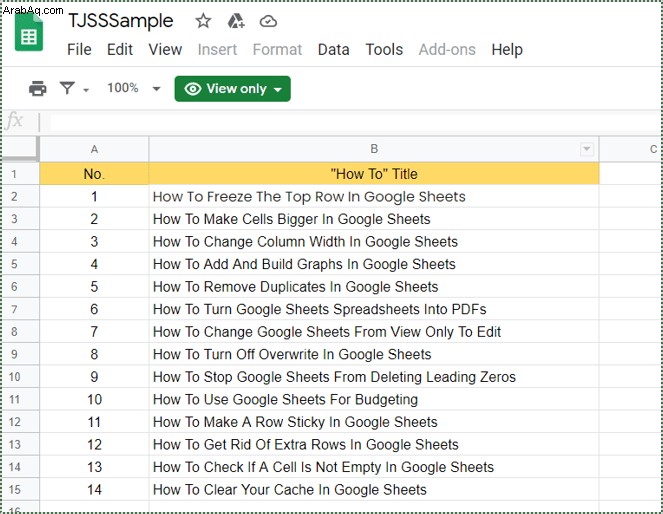
Task: Select cell Check If A Cell Is Not Empty
Action: [x=374, y=467]
